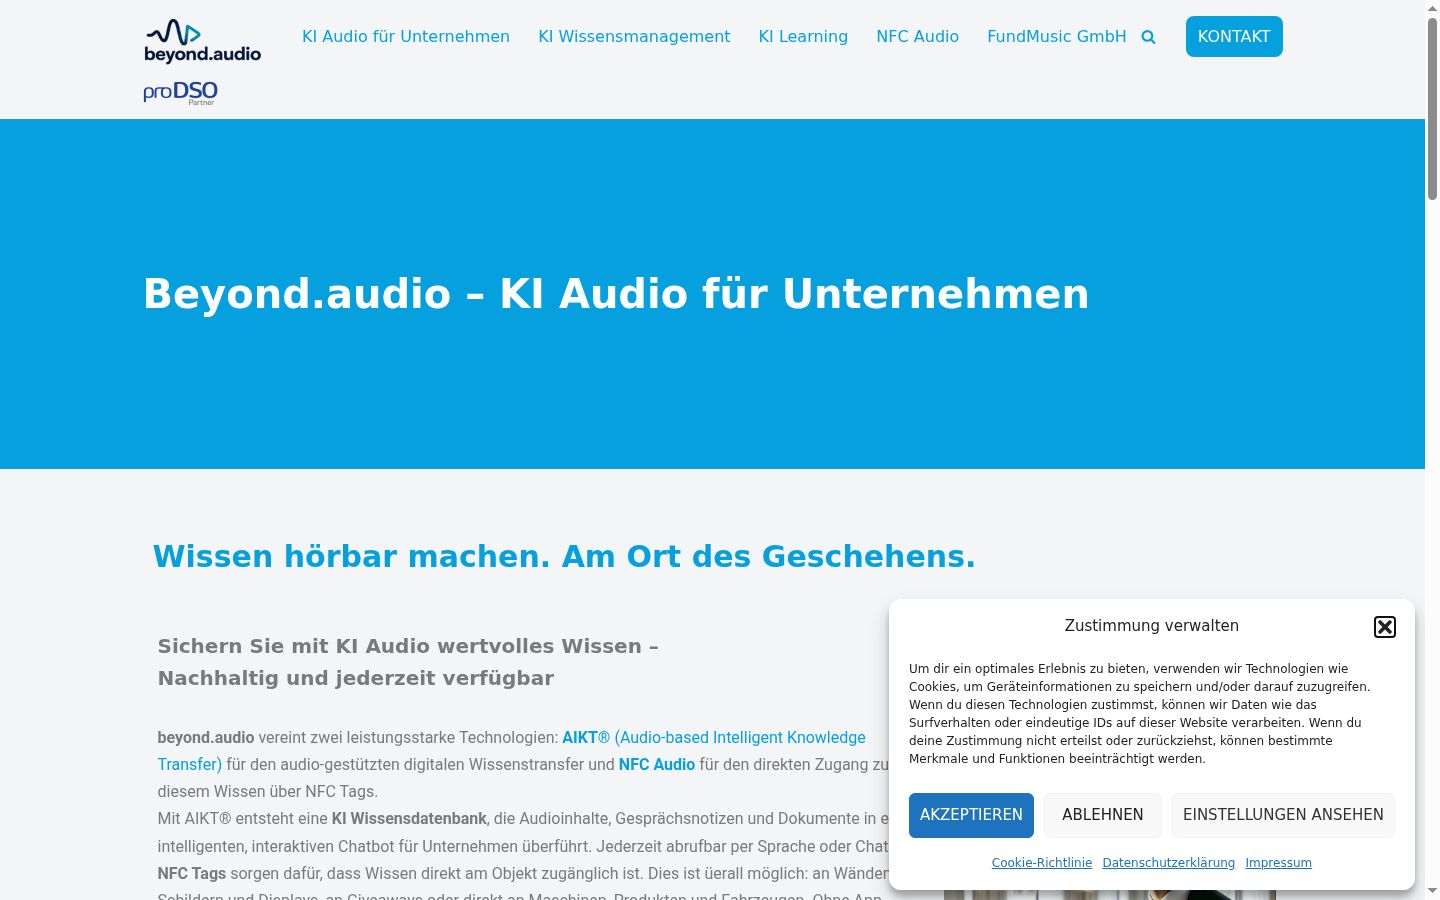Click the proDSO Partner logo
Screen dimensions: 1440x900
click(180, 93)
